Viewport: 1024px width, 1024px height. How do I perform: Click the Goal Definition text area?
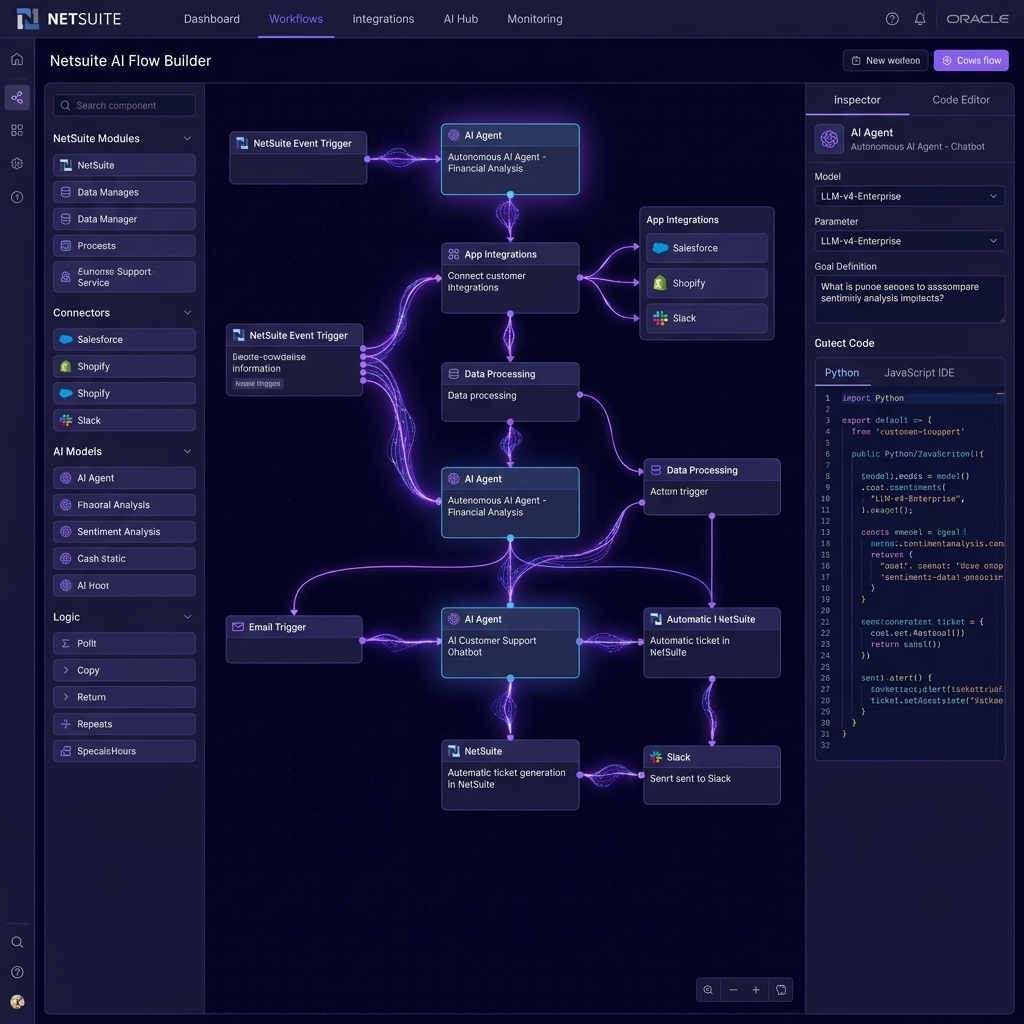click(909, 299)
